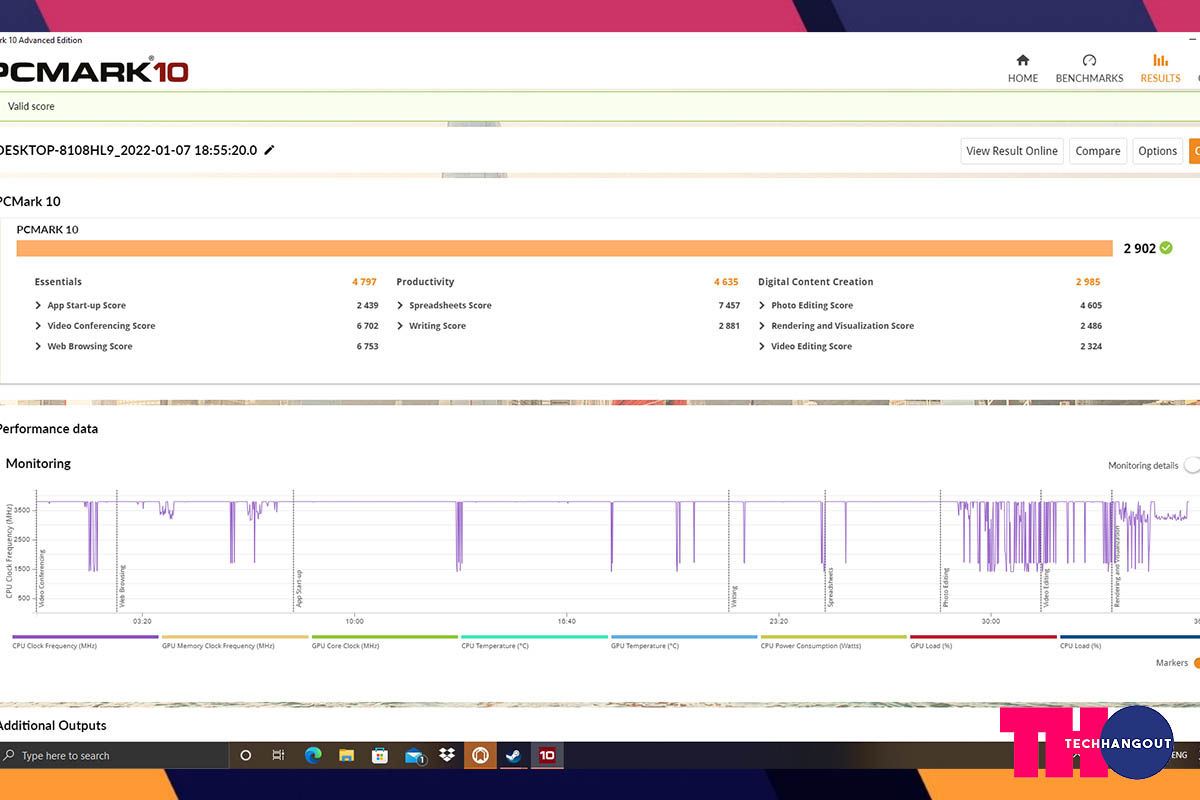Click the overall score 2 902
The image size is (1200, 800).
[x=1139, y=248]
